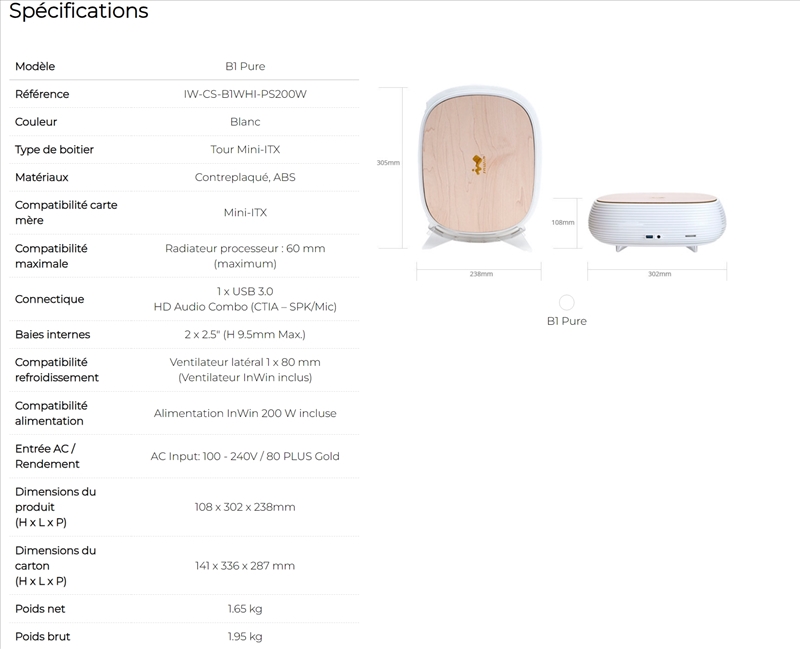Click the Alimentation InWin 200 W incluse text
The height and width of the screenshot is (649, 800).
[245, 413]
